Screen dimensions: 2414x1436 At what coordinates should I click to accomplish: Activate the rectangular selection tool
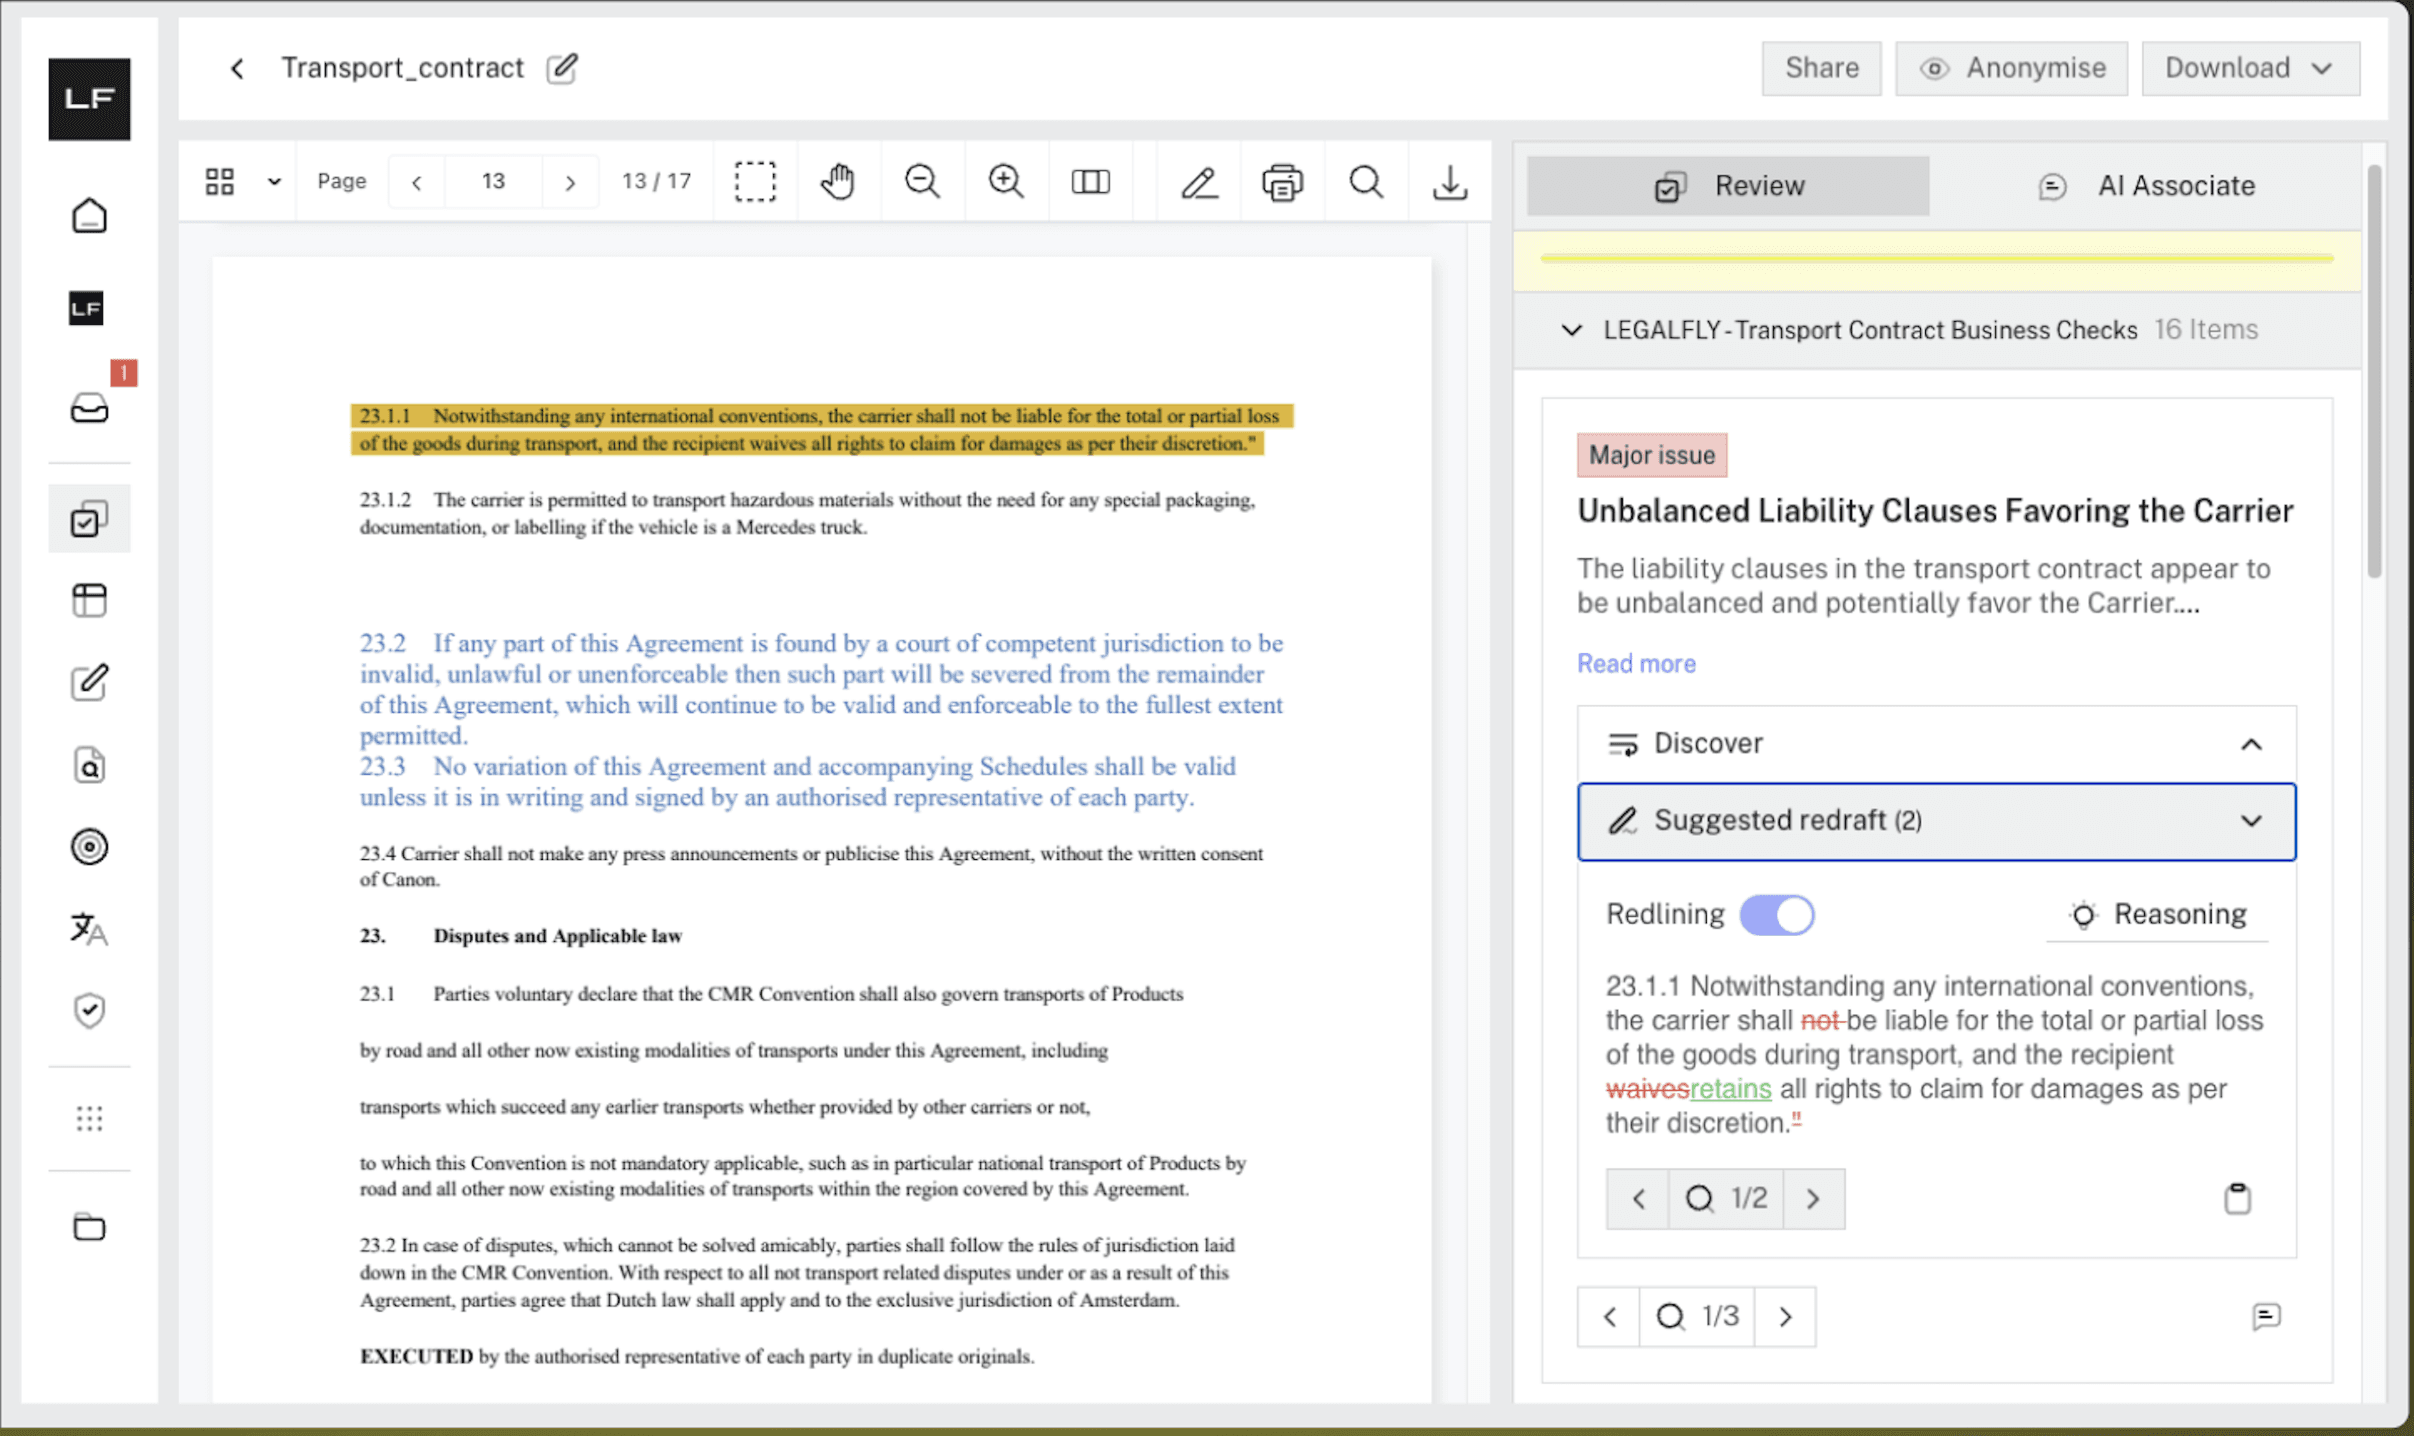755,182
